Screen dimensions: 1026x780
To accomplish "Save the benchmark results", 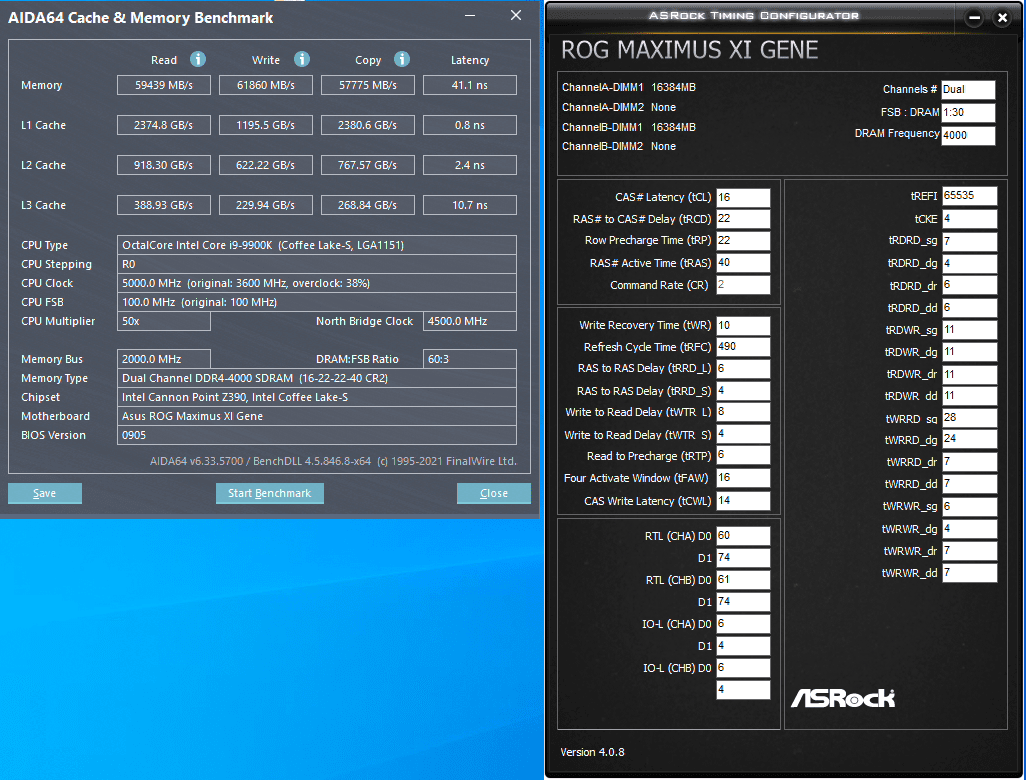I will pyautogui.click(x=44, y=493).
